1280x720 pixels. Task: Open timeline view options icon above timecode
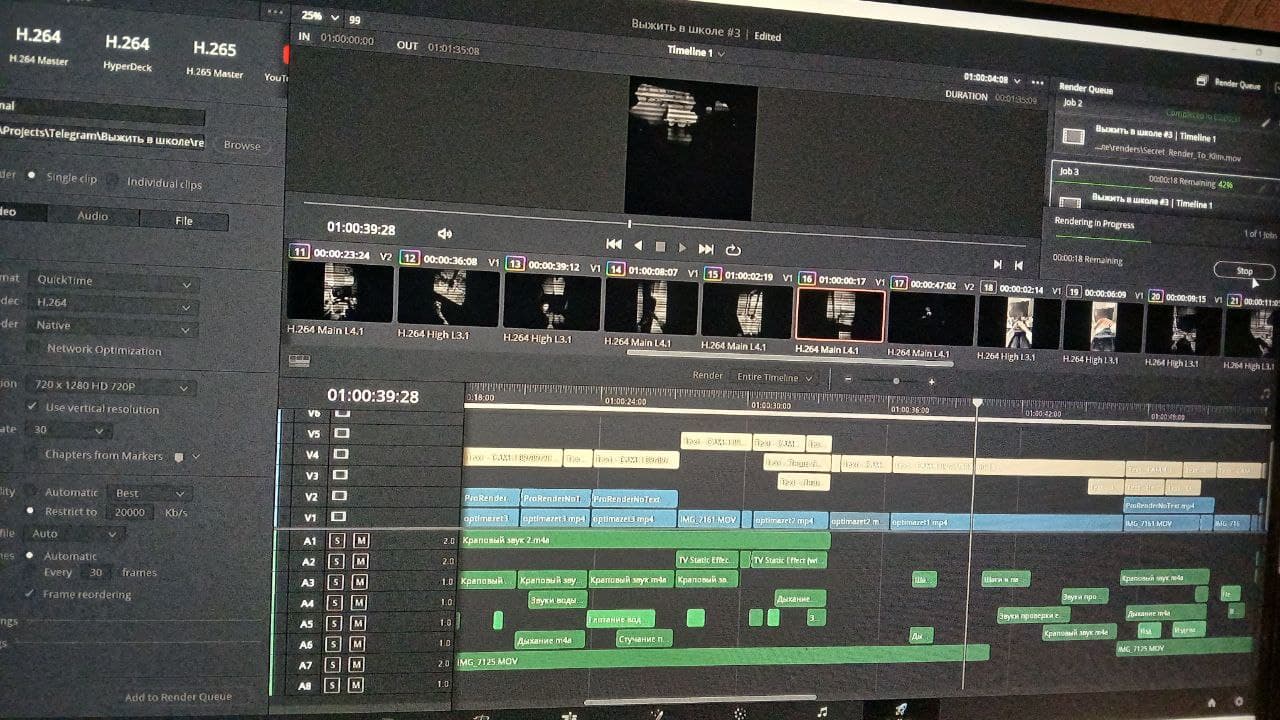tap(298, 359)
